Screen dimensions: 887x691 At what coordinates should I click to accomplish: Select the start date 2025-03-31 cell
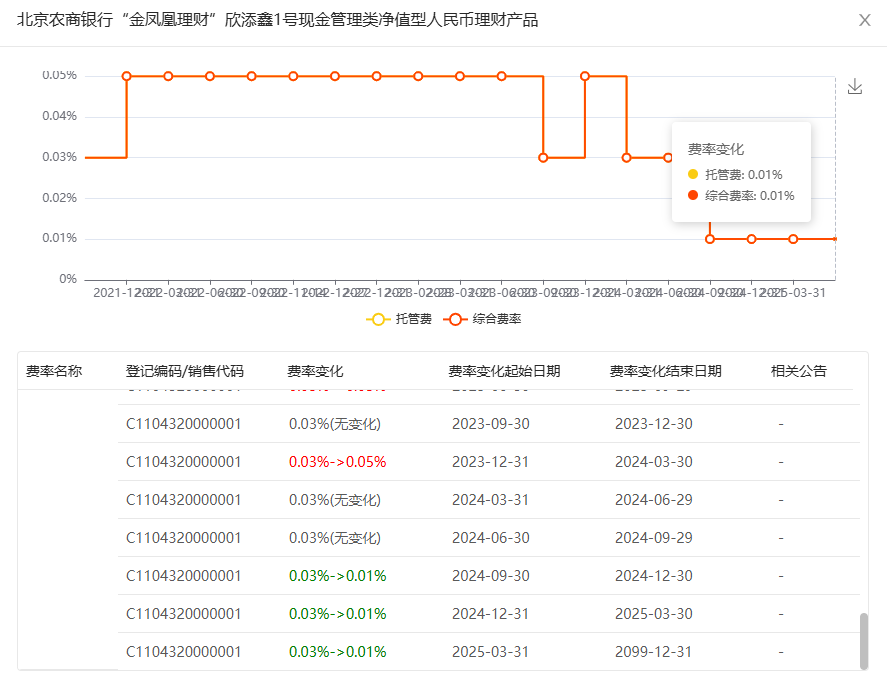[x=490, y=651]
